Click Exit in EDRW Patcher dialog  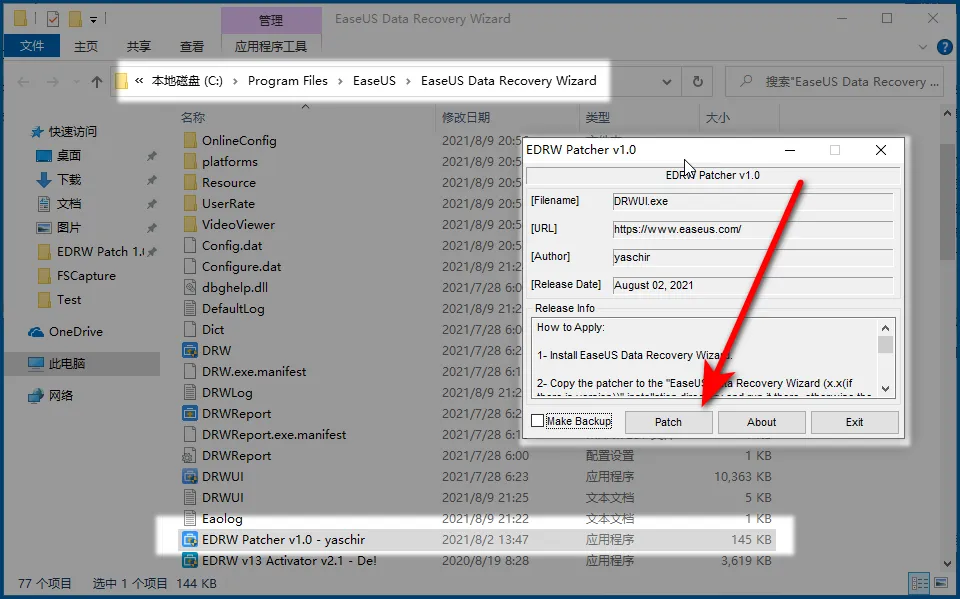pos(854,422)
